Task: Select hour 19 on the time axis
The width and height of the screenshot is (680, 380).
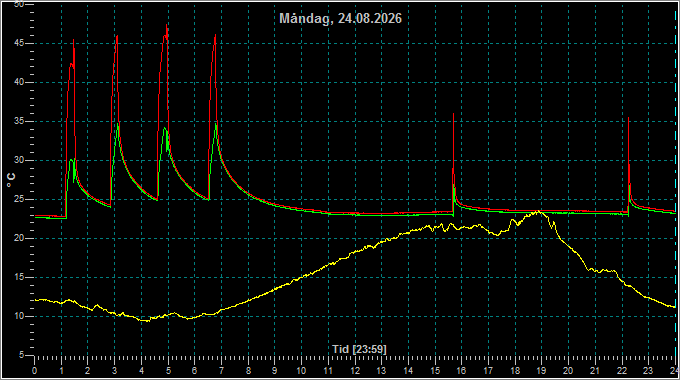Action: 542,371
